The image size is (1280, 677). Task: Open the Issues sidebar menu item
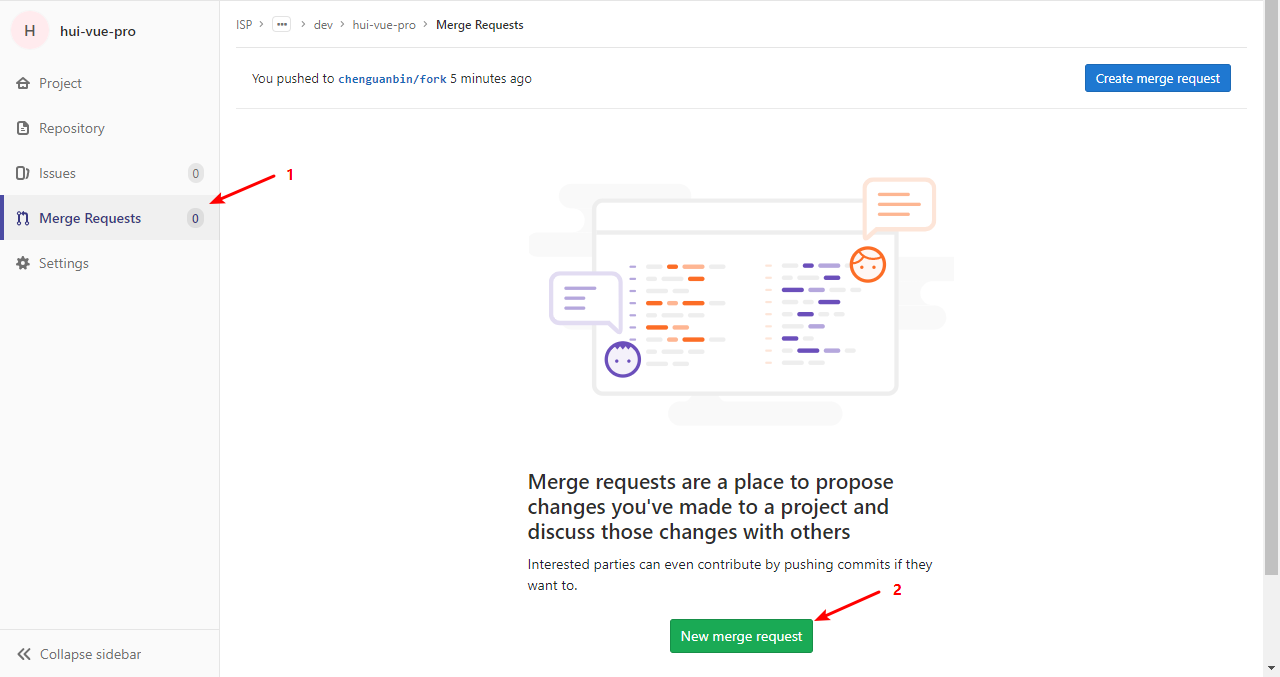coord(110,174)
